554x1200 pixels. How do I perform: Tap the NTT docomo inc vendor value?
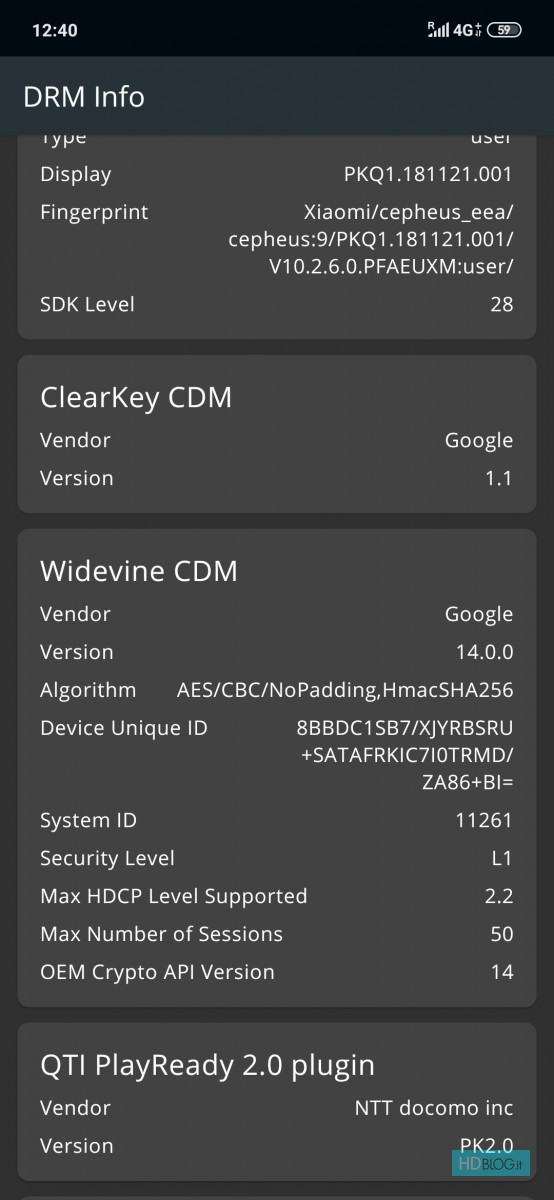(x=434, y=1108)
